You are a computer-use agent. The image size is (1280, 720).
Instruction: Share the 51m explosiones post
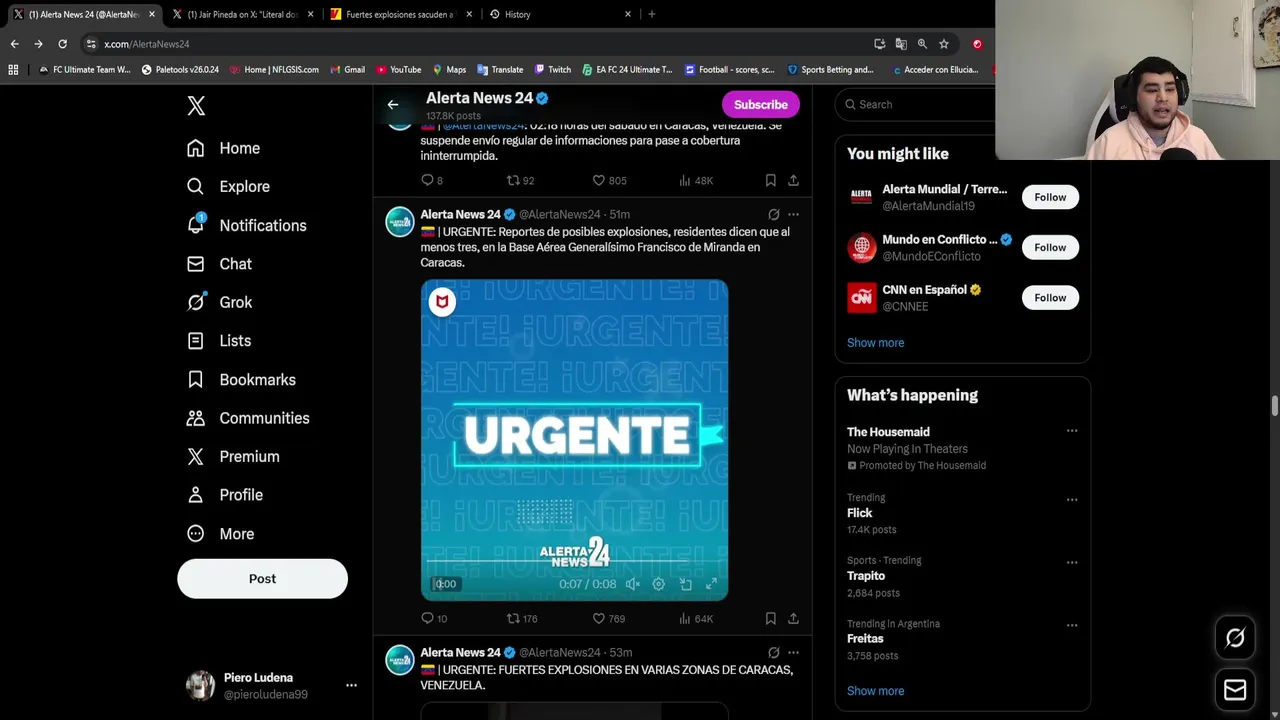pyautogui.click(x=793, y=619)
